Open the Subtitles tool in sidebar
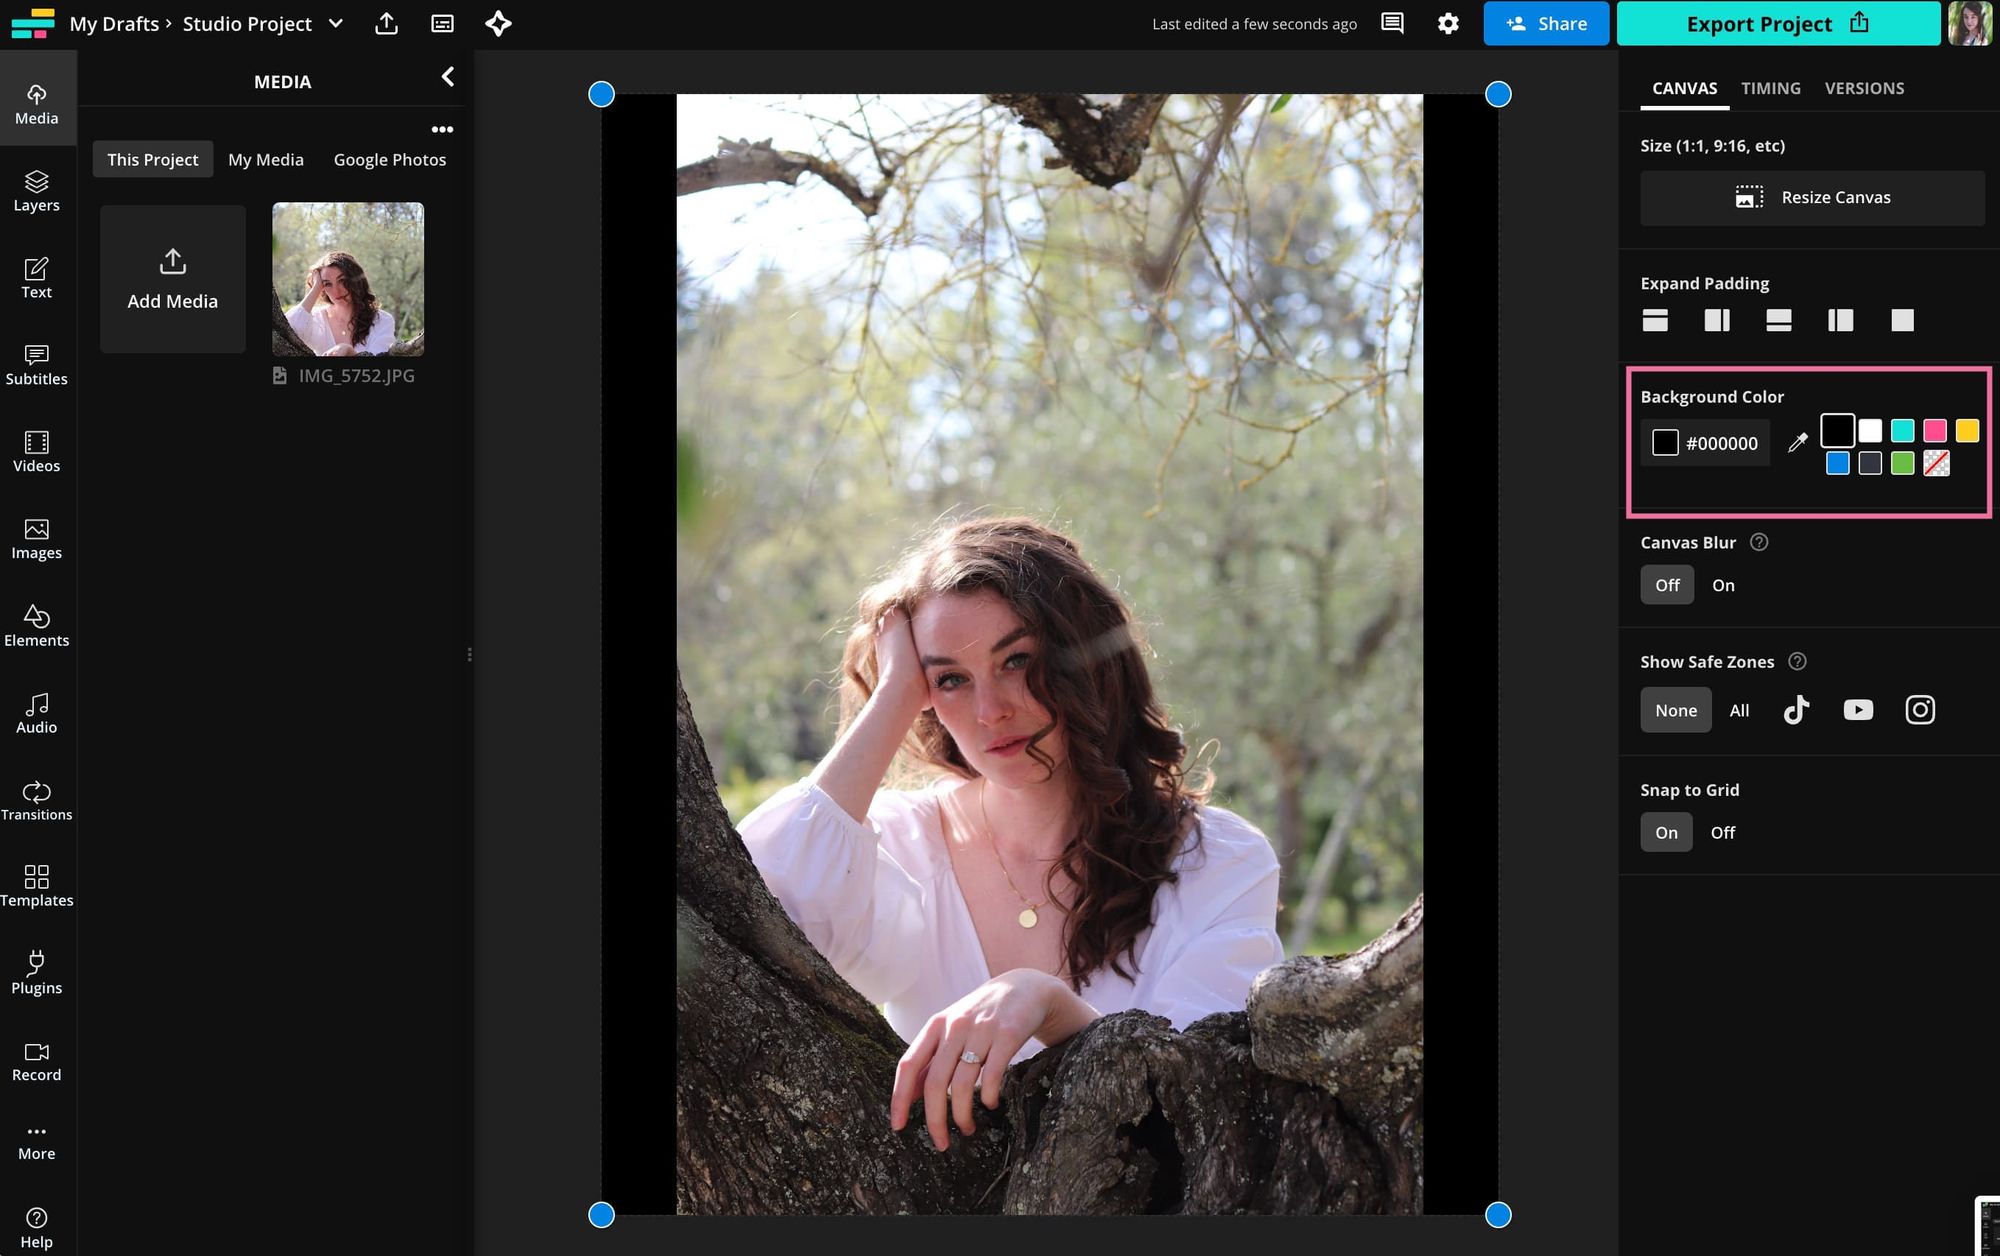Image resolution: width=2000 pixels, height=1256 pixels. pyautogui.click(x=37, y=364)
